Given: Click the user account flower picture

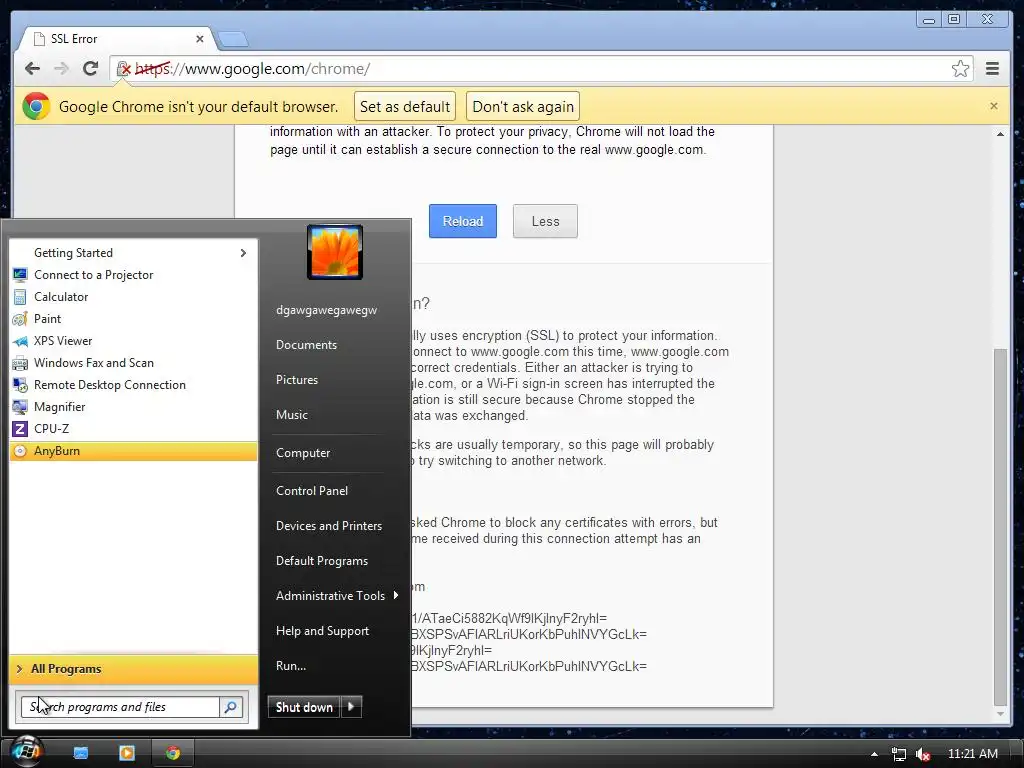Looking at the screenshot, I should (x=335, y=252).
